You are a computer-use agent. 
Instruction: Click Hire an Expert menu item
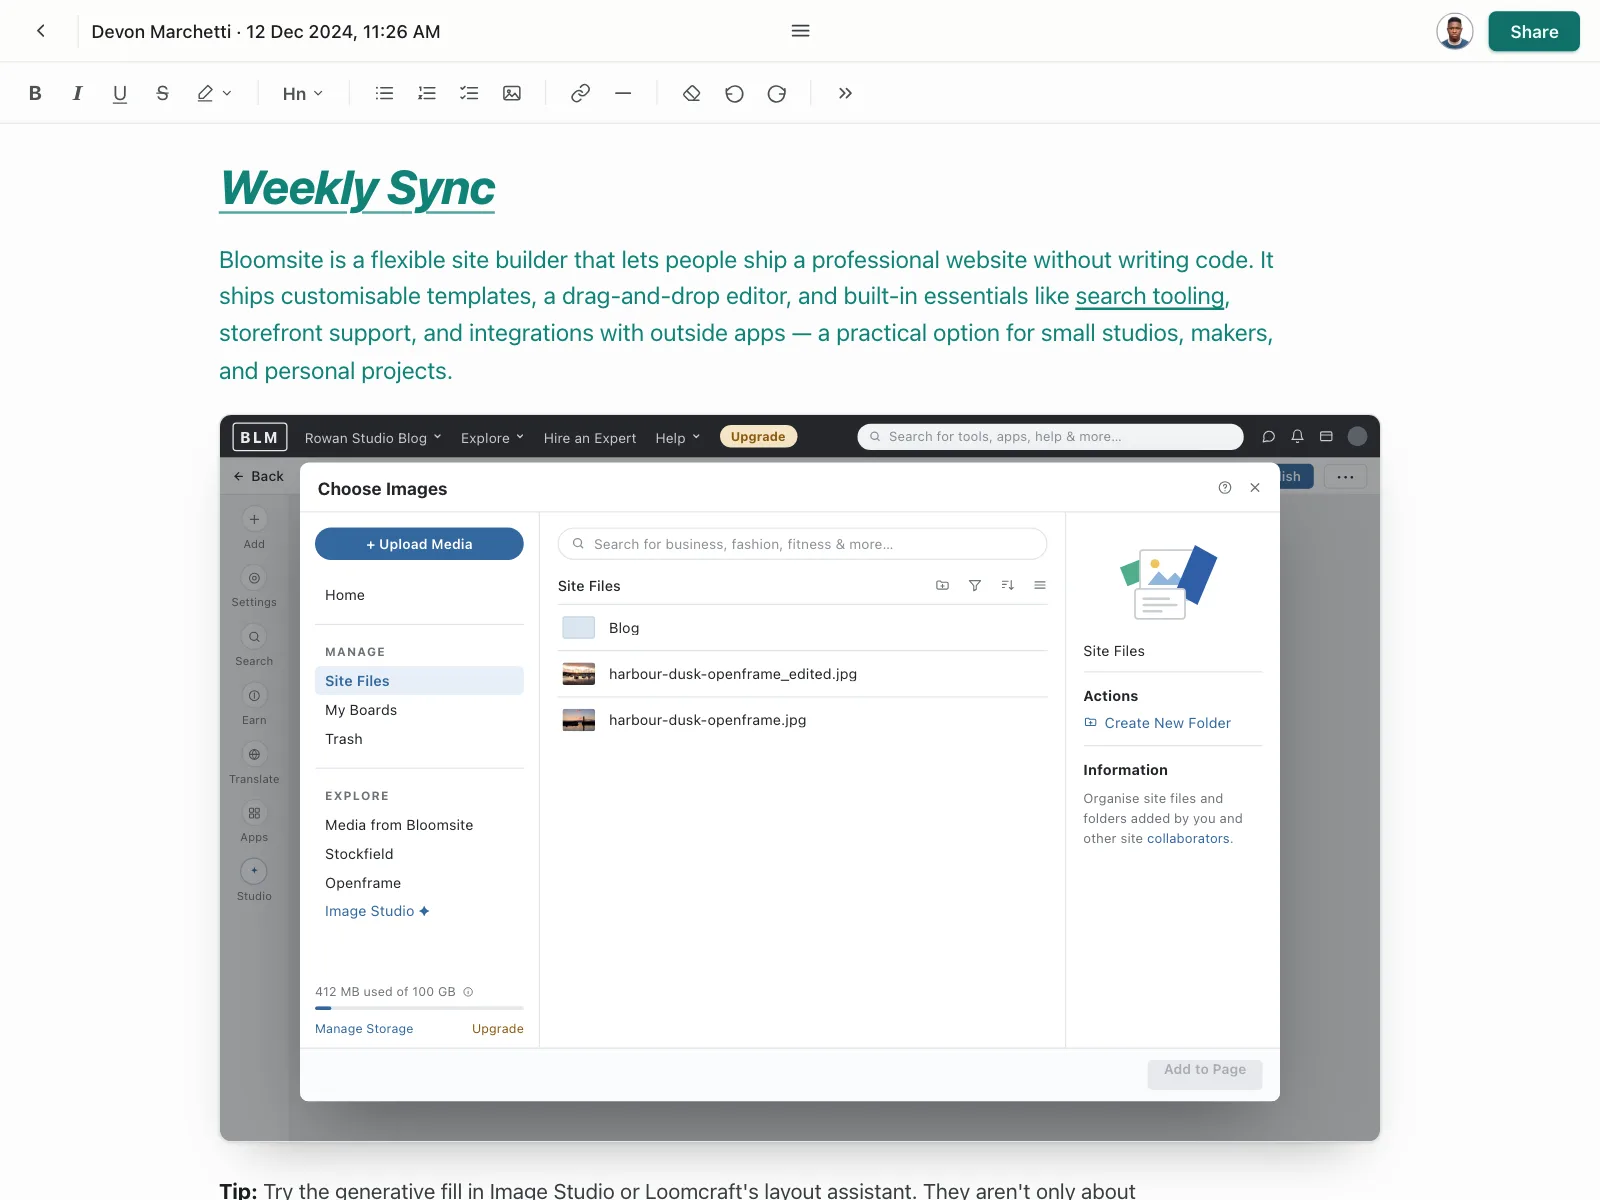coord(590,438)
